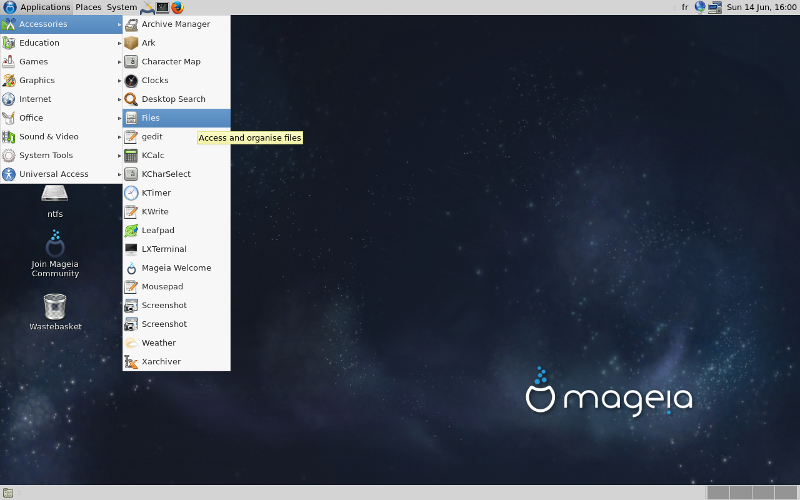Click the Mageia logo in Applications button
800x500 pixels.
click(x=10, y=7)
